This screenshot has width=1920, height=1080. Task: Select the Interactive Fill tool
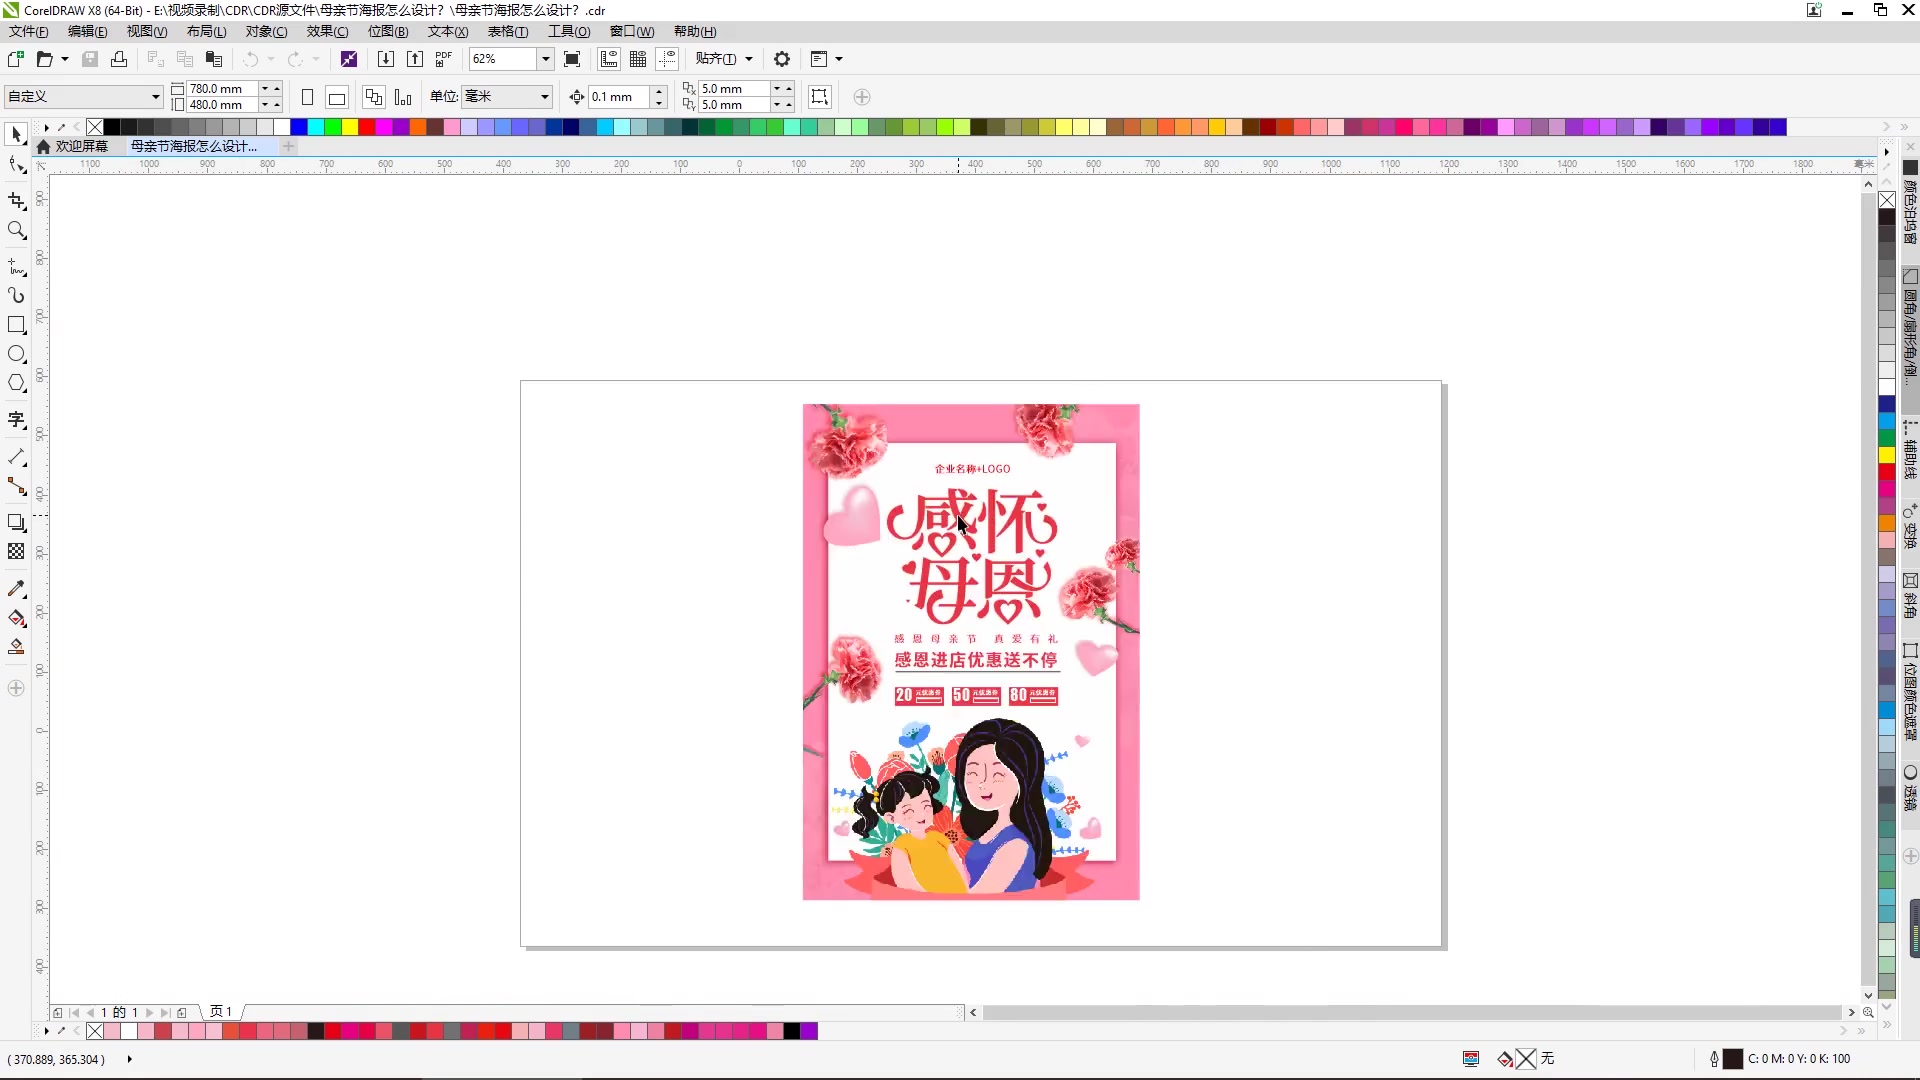pos(16,618)
